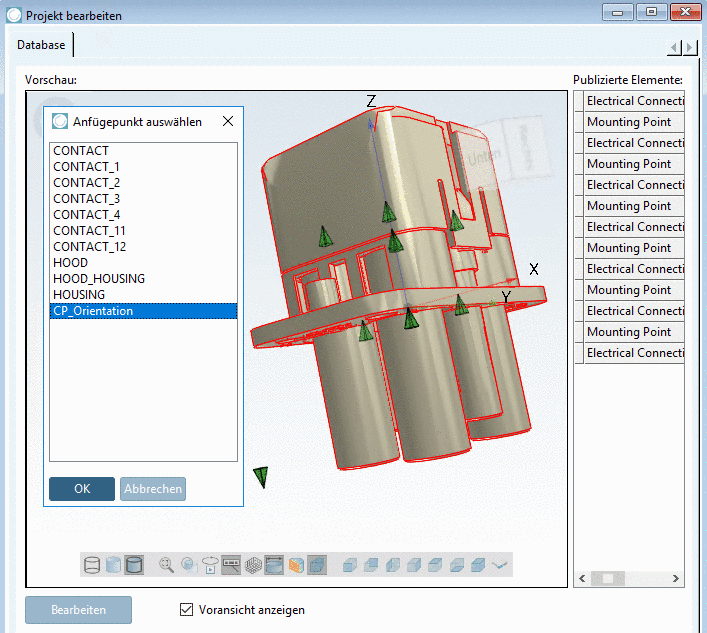The width and height of the screenshot is (707, 633).
Task: Click the row header of the first published element
Action: (579, 101)
